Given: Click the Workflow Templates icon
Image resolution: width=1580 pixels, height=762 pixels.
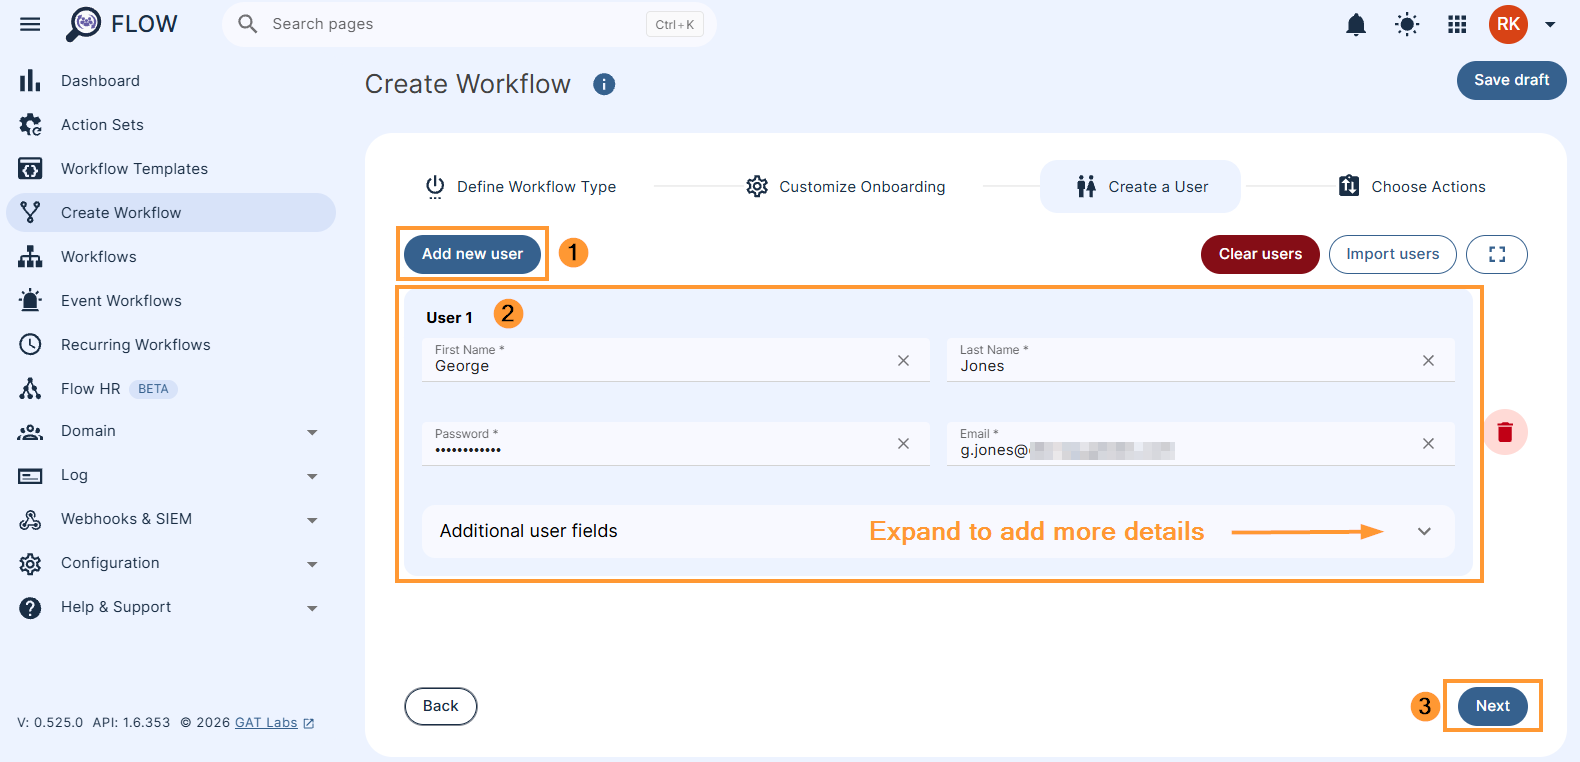Looking at the screenshot, I should click(x=30, y=169).
